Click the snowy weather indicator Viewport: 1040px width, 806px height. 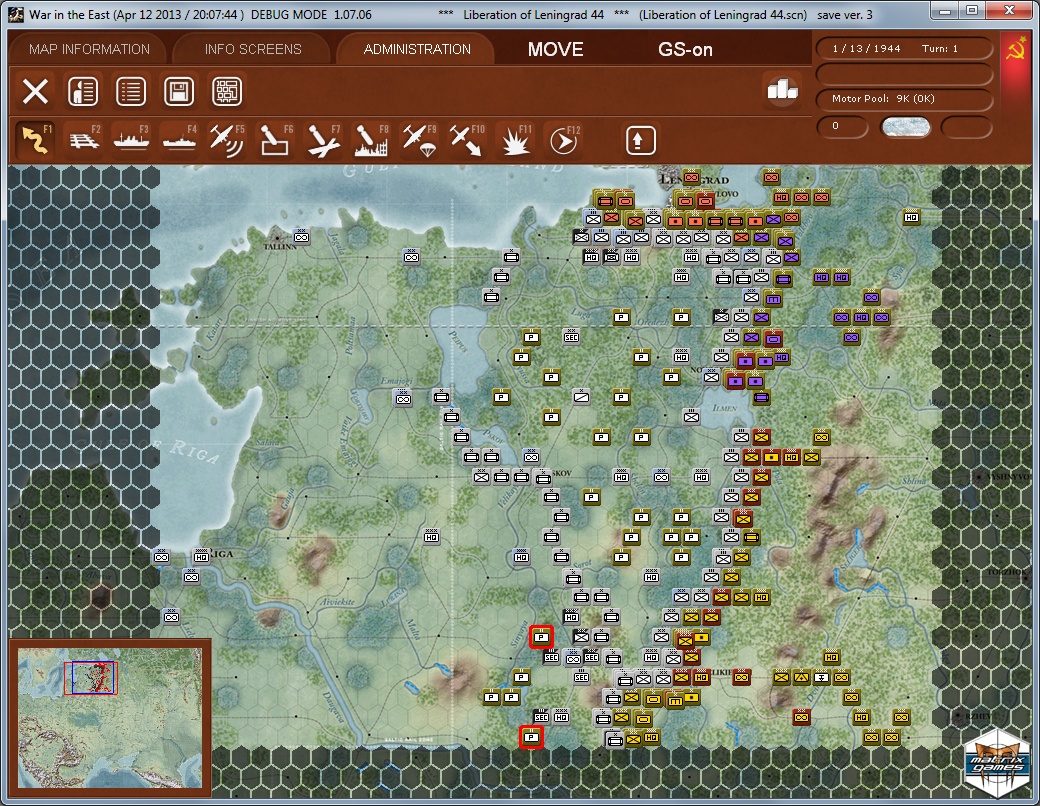click(x=905, y=127)
